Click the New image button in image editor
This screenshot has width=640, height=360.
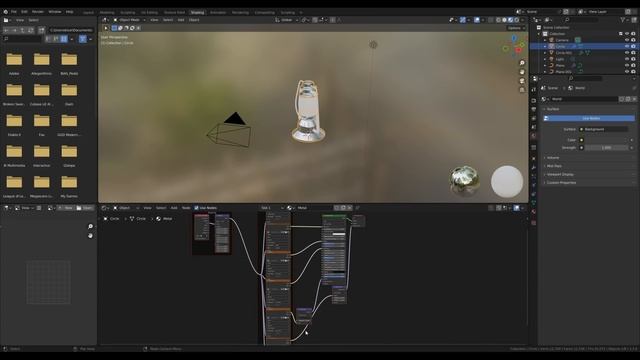(x=66, y=208)
